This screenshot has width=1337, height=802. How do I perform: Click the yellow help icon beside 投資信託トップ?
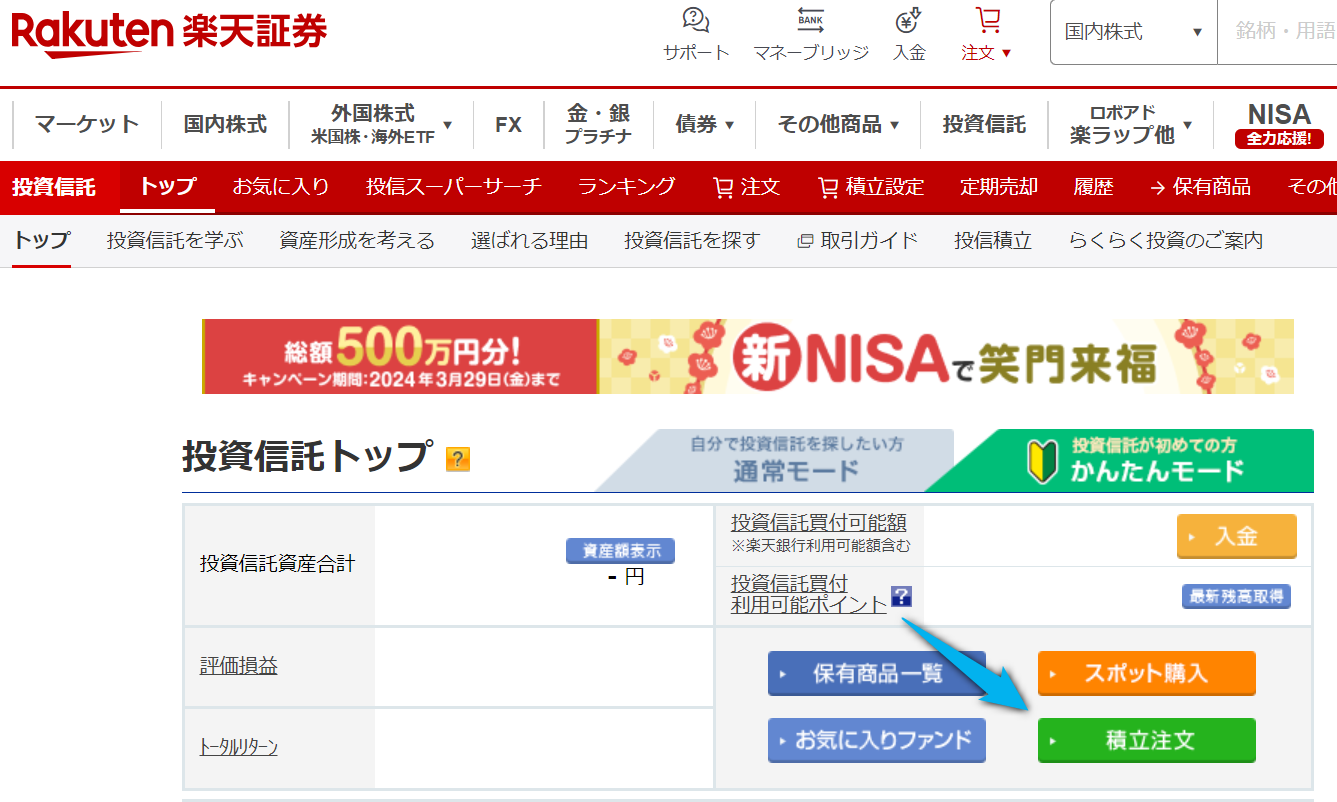coord(458,459)
